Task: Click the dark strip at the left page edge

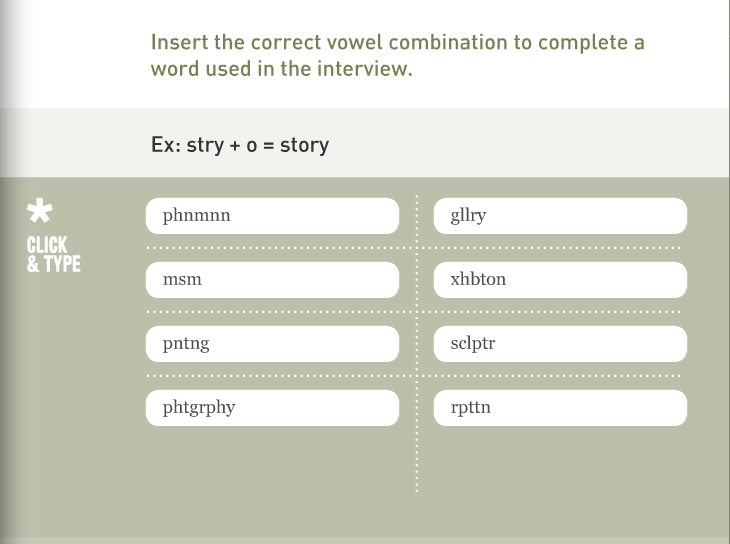Action: click(x=8, y=300)
